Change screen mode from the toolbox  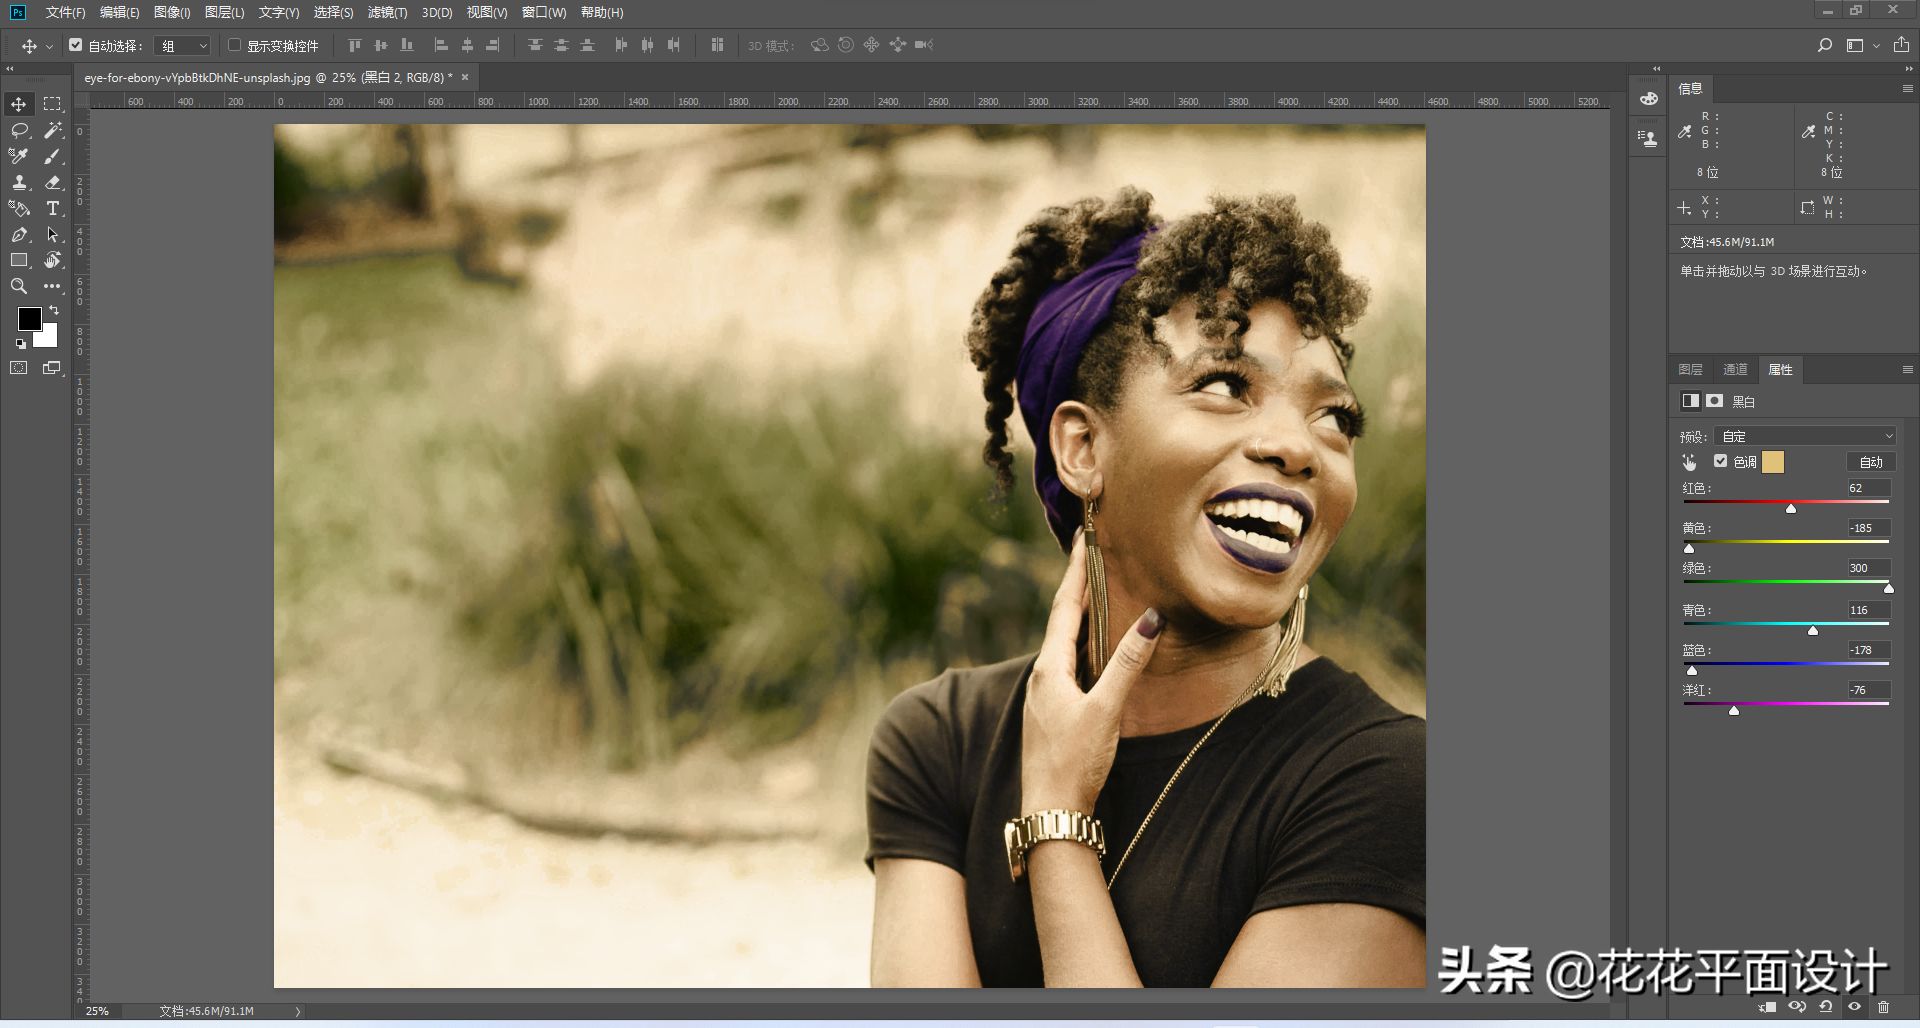tap(53, 368)
